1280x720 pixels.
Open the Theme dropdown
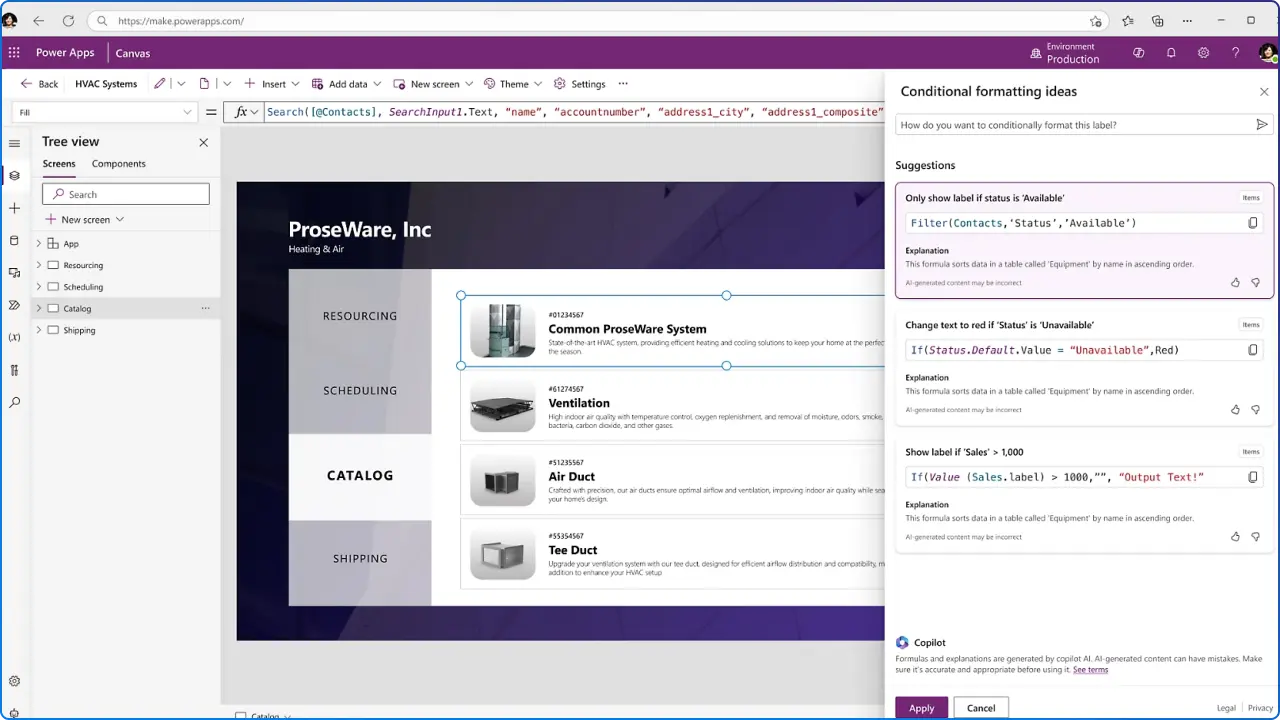coord(537,84)
